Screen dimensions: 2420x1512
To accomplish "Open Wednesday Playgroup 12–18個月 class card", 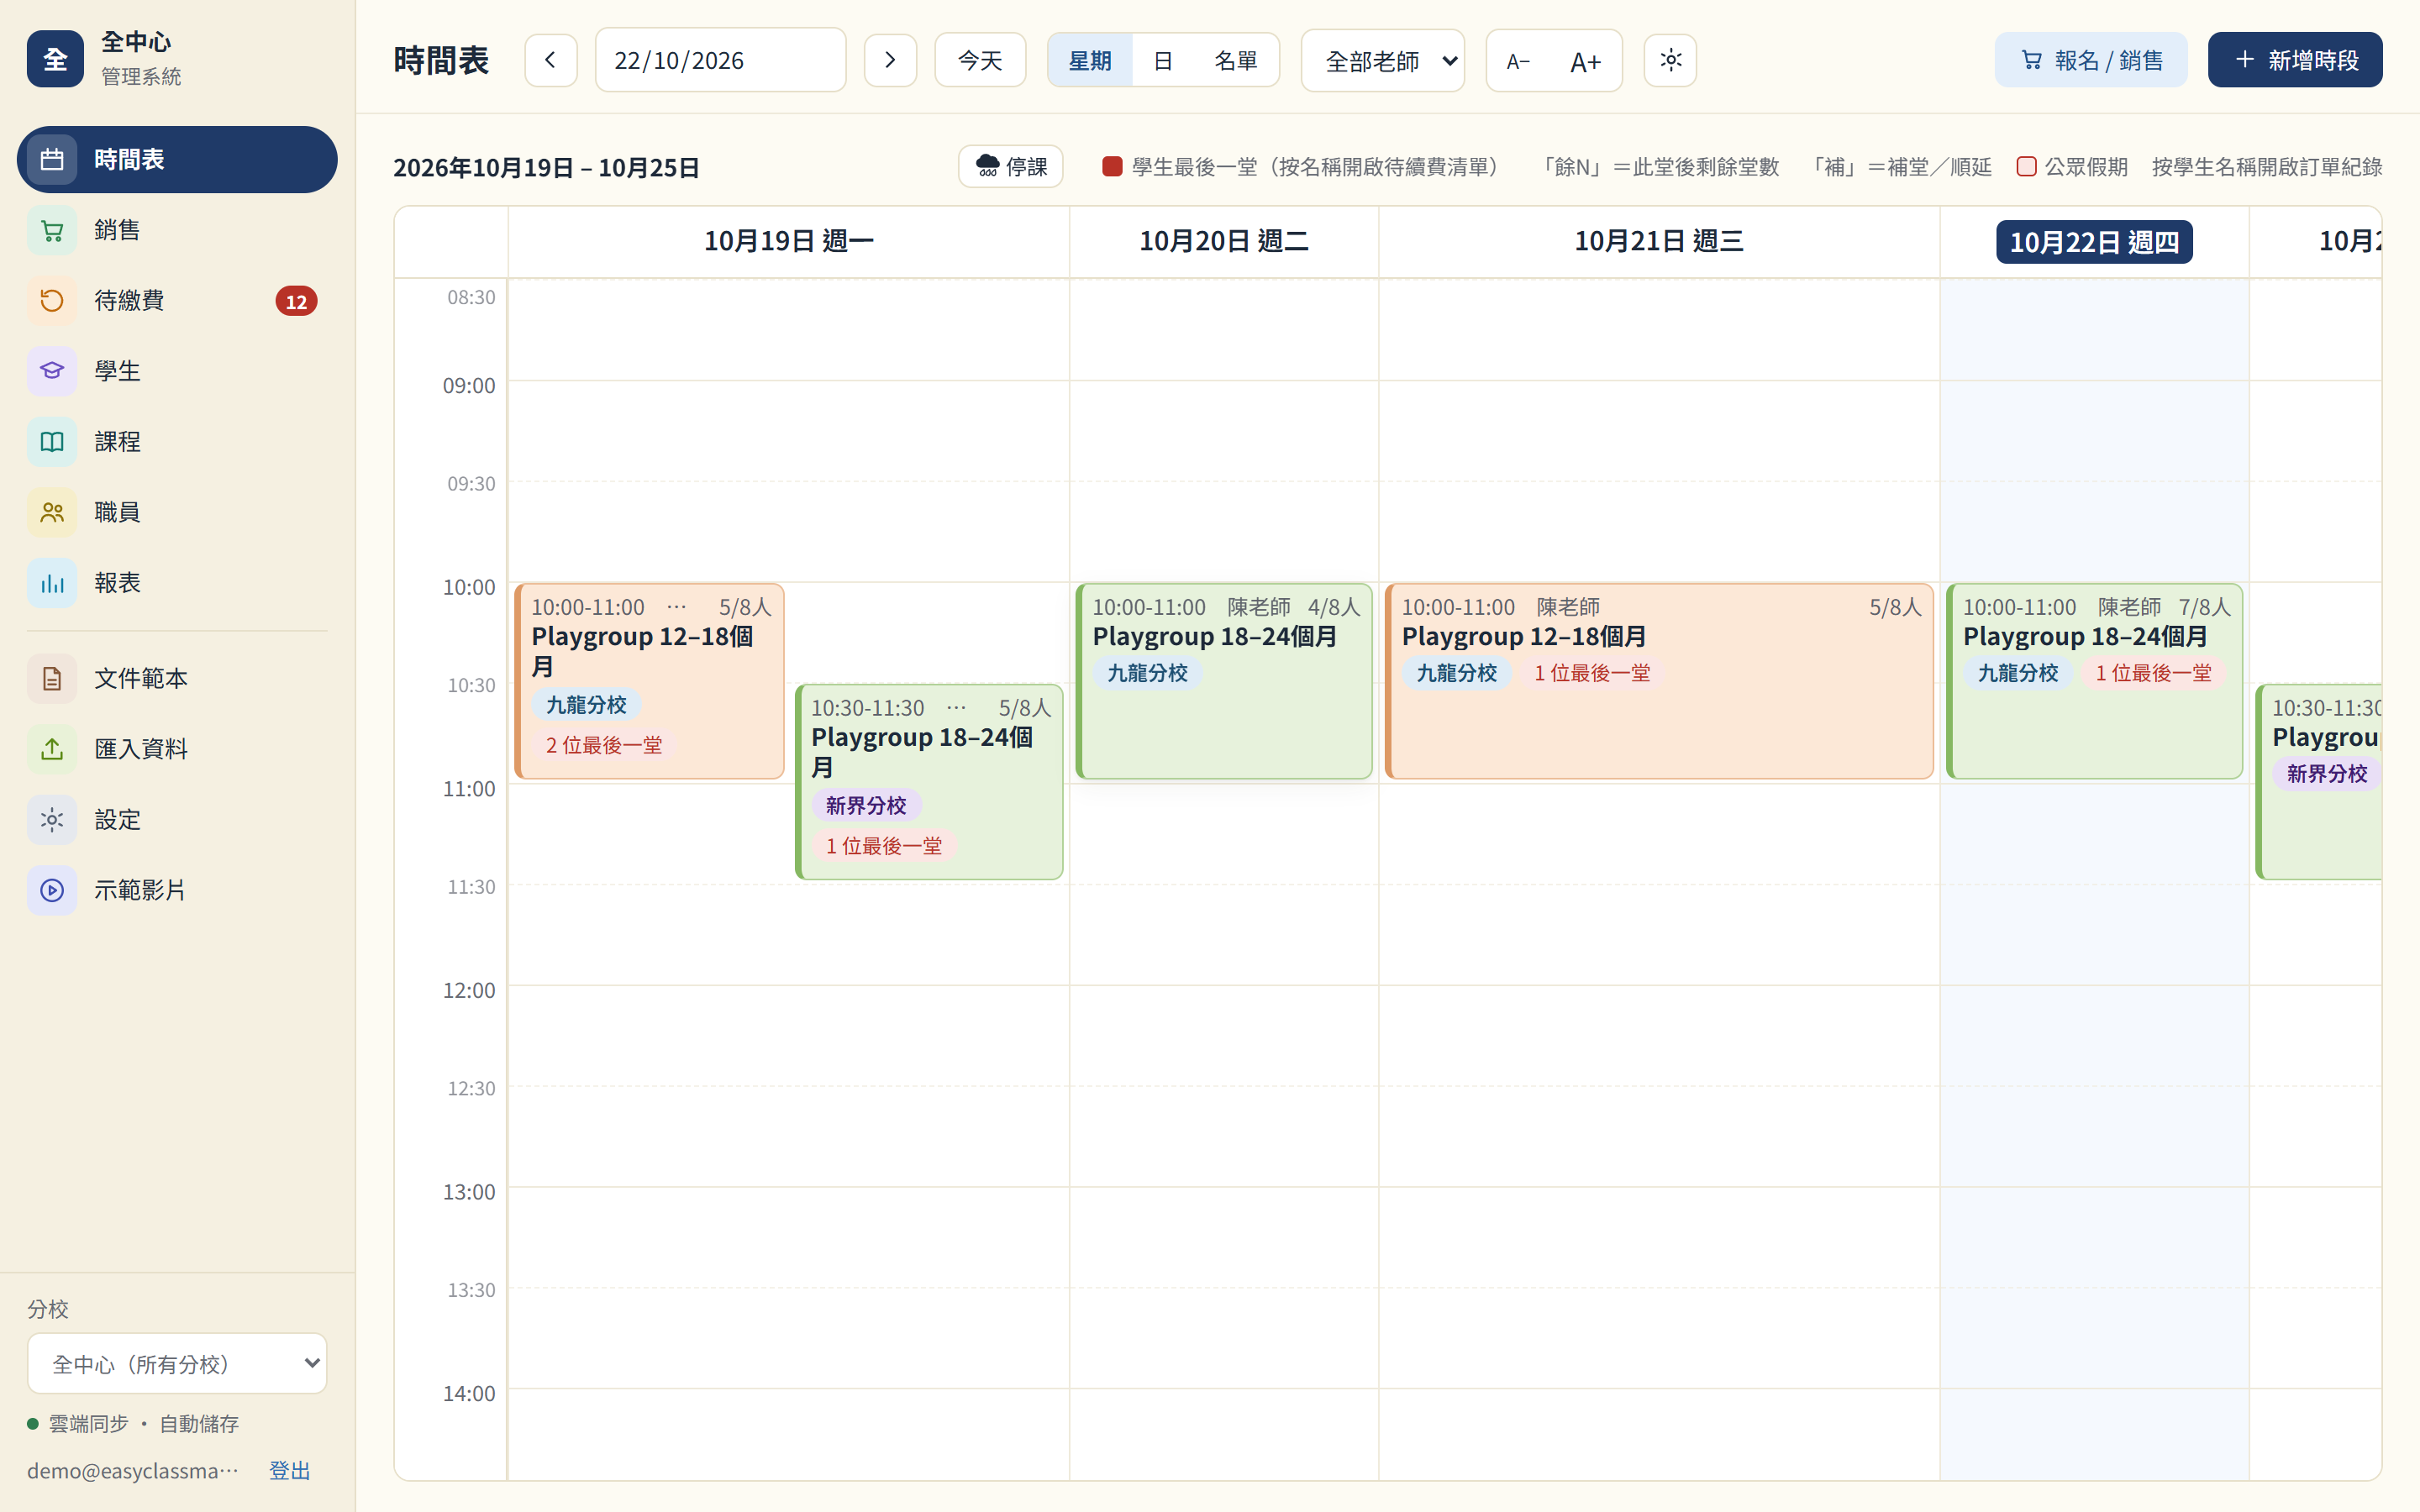I will pos(1659,681).
